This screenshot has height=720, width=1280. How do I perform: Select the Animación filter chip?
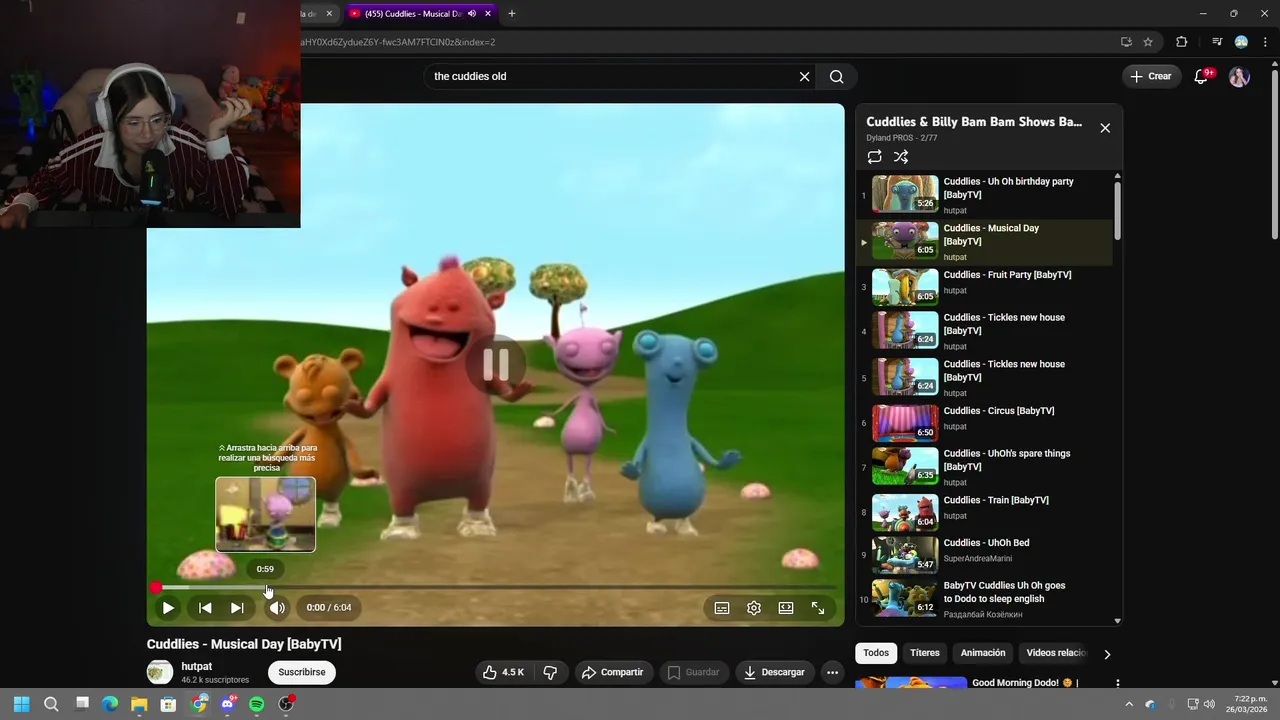[x=983, y=653]
